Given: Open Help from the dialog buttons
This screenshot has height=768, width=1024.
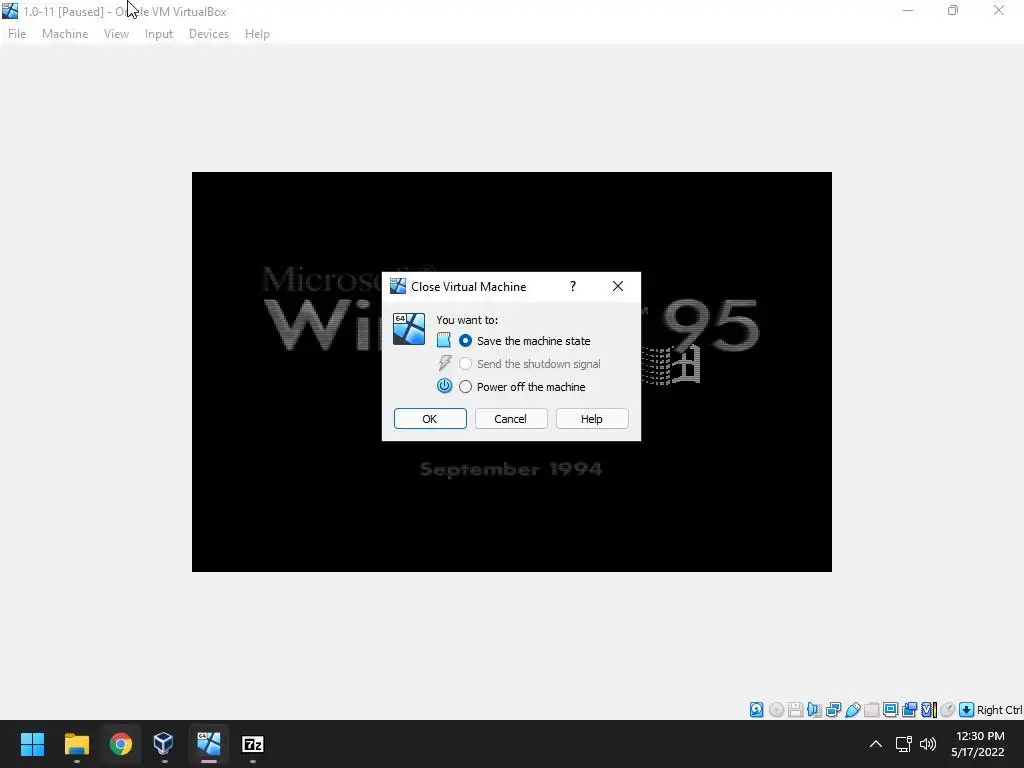Looking at the screenshot, I should pos(592,419).
